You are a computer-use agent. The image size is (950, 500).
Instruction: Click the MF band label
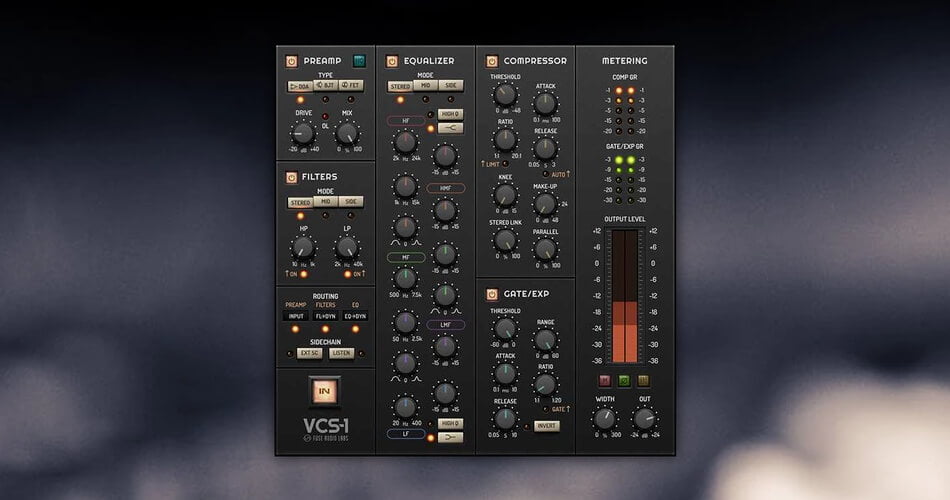tap(406, 258)
